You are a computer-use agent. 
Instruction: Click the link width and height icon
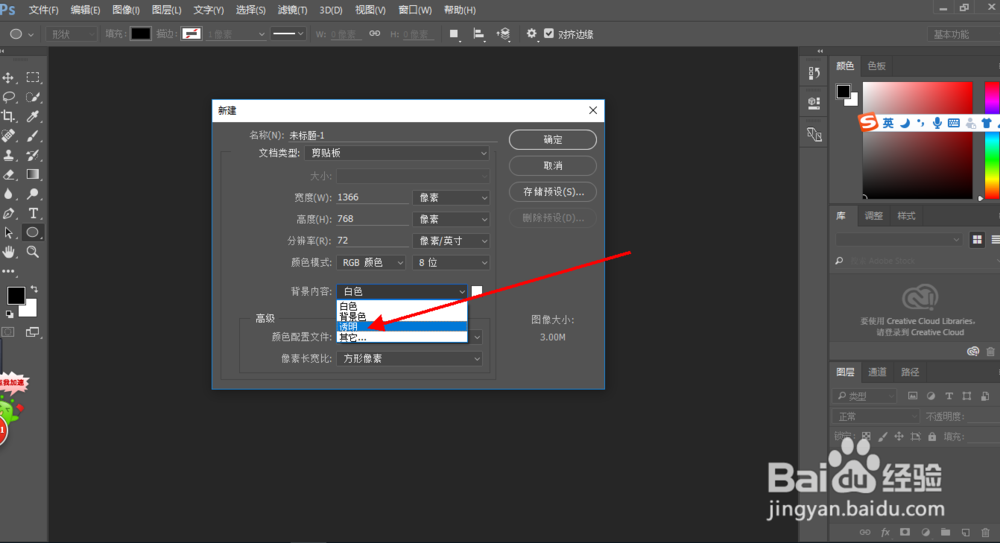click(374, 34)
